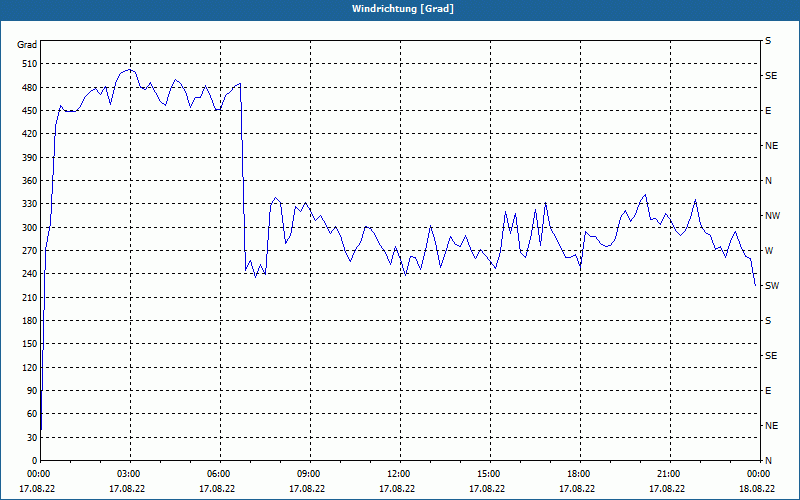Click the 17.08.22 date under 12:00
This screenshot has height=500, width=800.
click(x=397, y=488)
